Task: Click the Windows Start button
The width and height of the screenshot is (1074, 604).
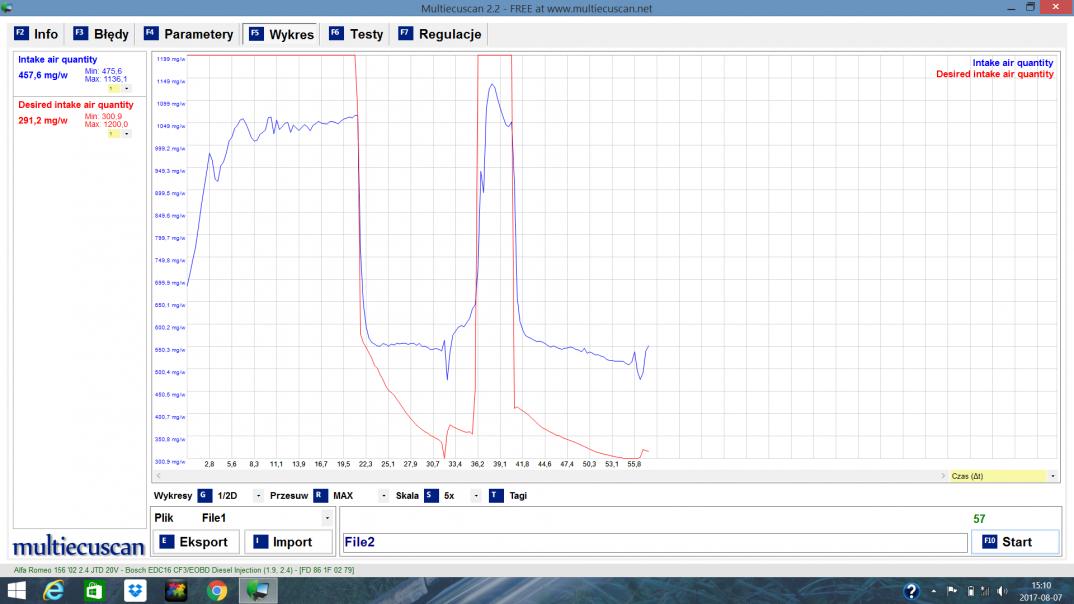Action: pos(17,590)
